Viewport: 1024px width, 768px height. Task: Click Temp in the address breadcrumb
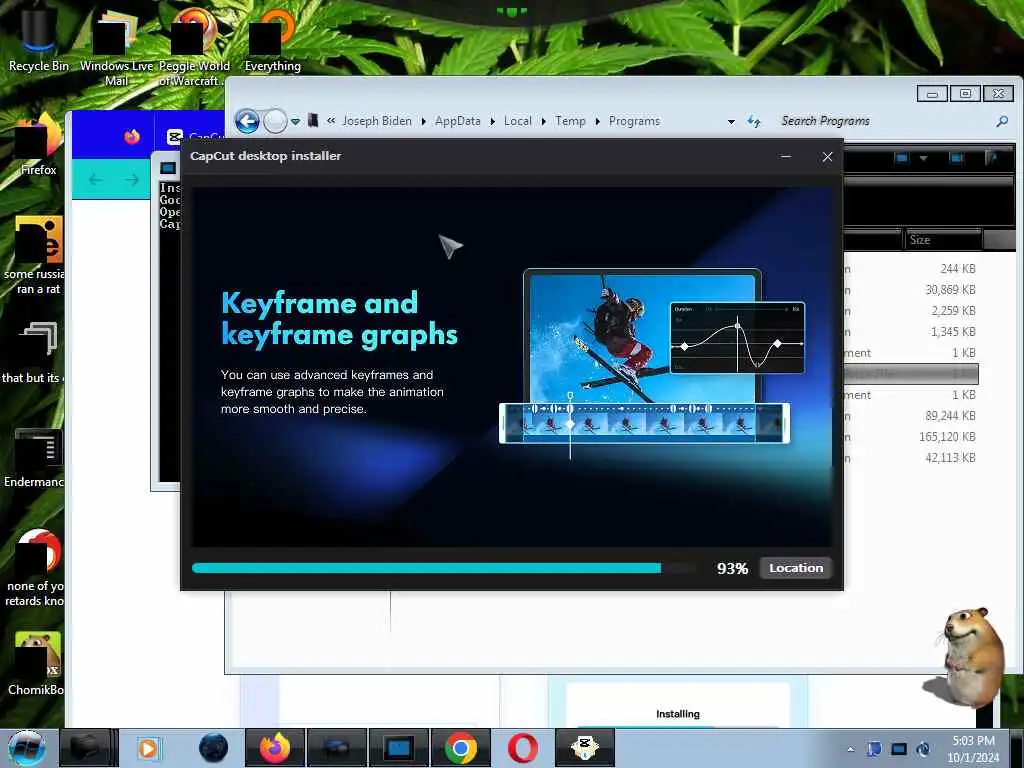click(570, 121)
